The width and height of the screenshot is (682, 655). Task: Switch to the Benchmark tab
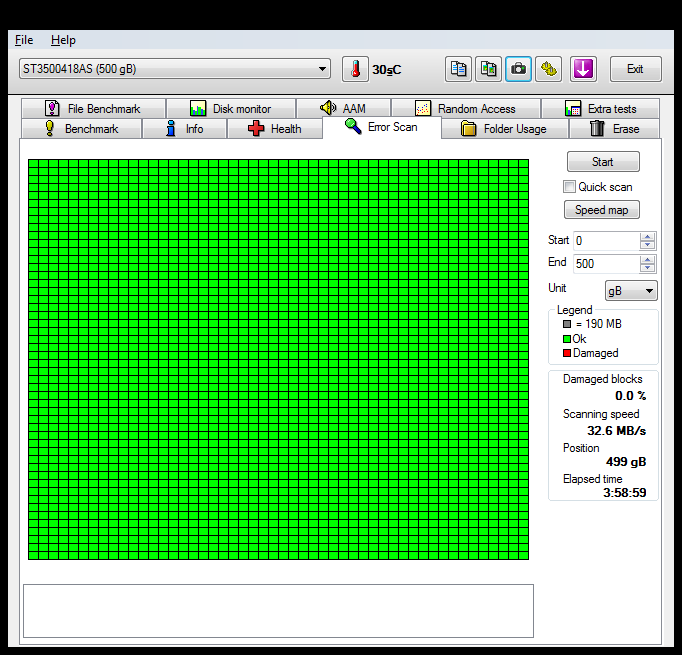point(81,129)
